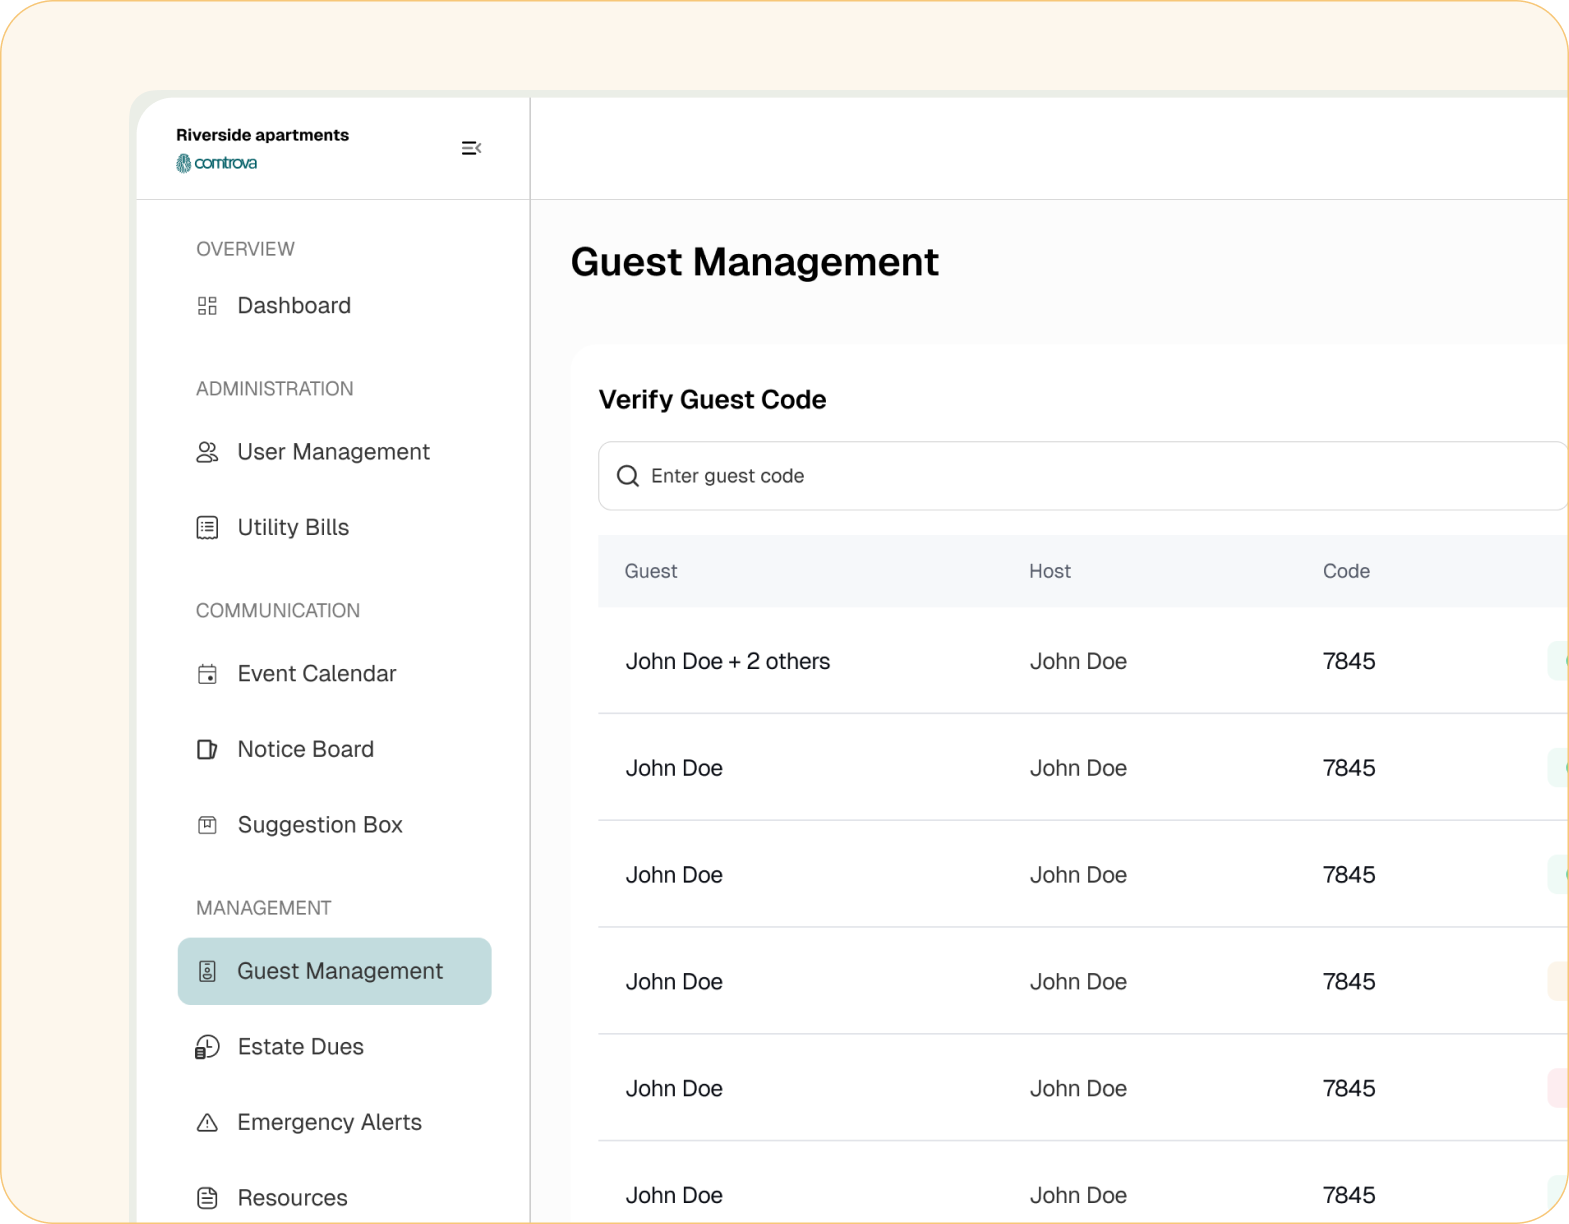Click the Dashboard grid icon
This screenshot has width=1569, height=1224.
coord(207,306)
